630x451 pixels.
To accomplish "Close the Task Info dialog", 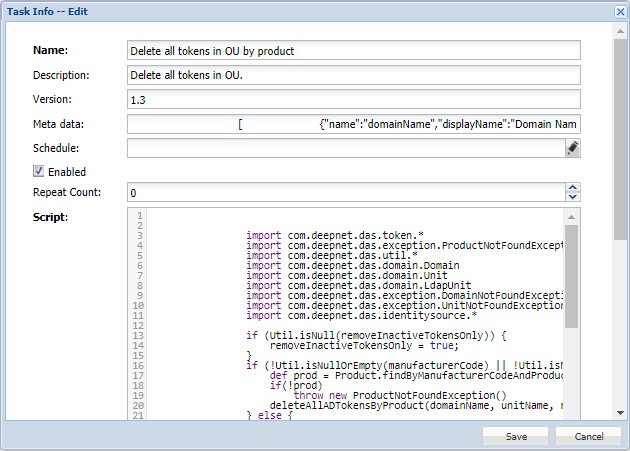I will click(619, 11).
